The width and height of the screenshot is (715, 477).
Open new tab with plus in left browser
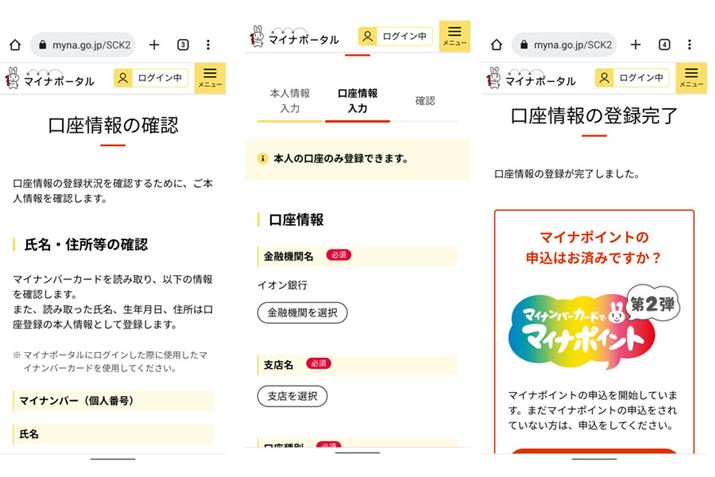(x=154, y=45)
